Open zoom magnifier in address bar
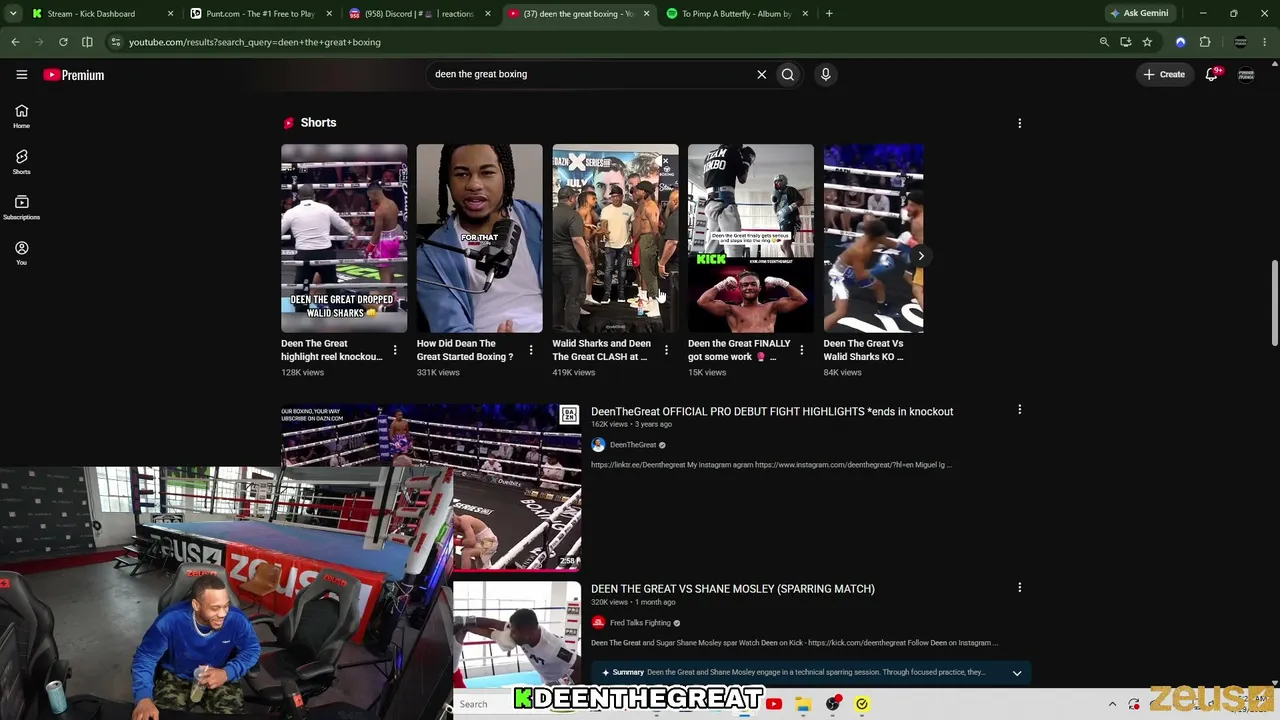The height and width of the screenshot is (720, 1280). [x=1104, y=42]
